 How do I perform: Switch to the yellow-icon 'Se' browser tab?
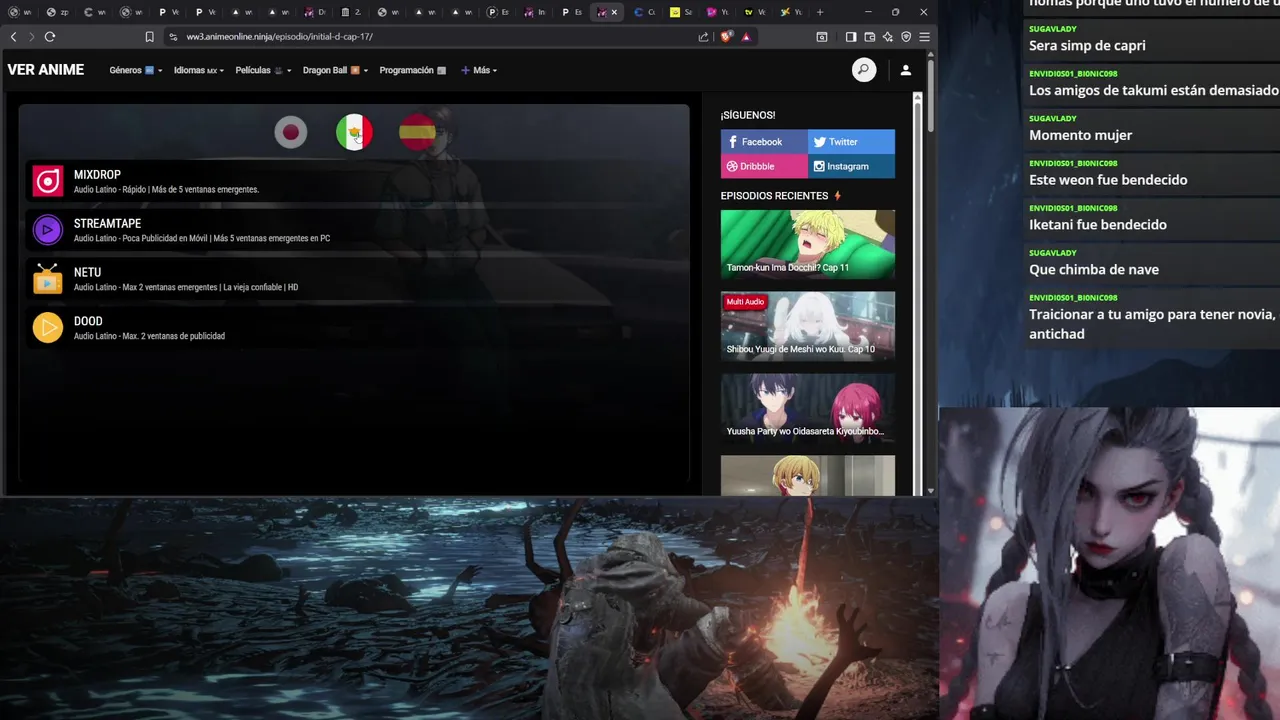point(680,12)
